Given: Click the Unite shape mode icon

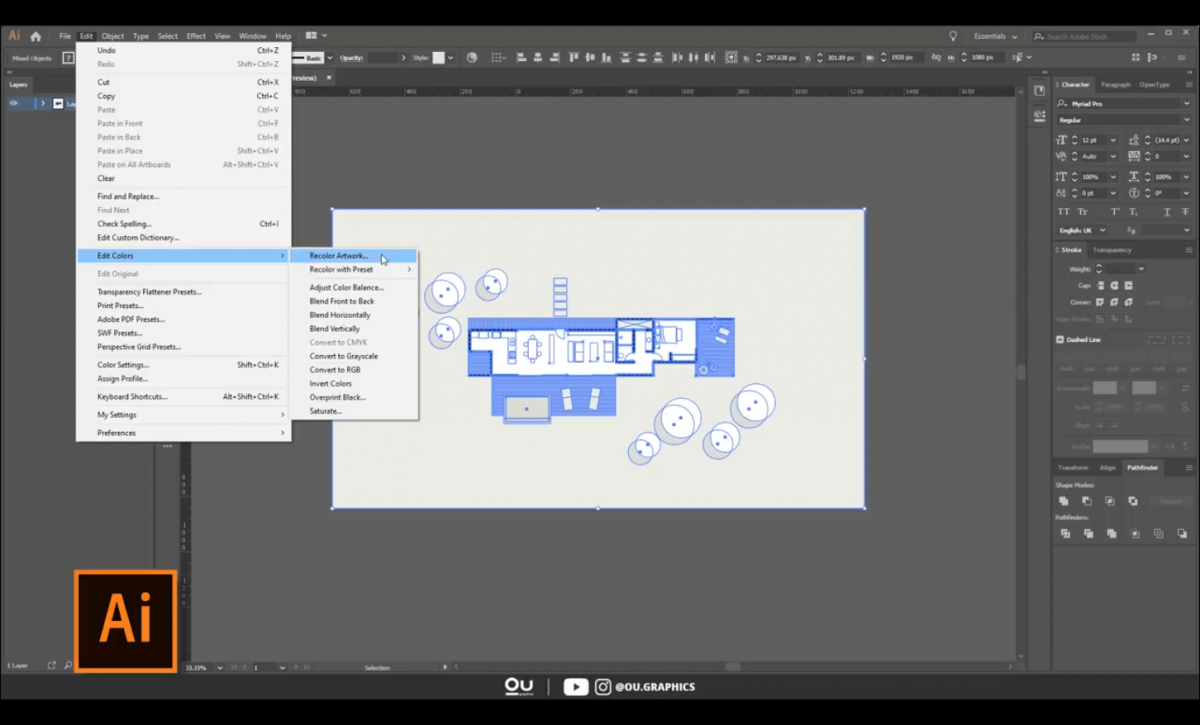Looking at the screenshot, I should pyautogui.click(x=1064, y=501).
